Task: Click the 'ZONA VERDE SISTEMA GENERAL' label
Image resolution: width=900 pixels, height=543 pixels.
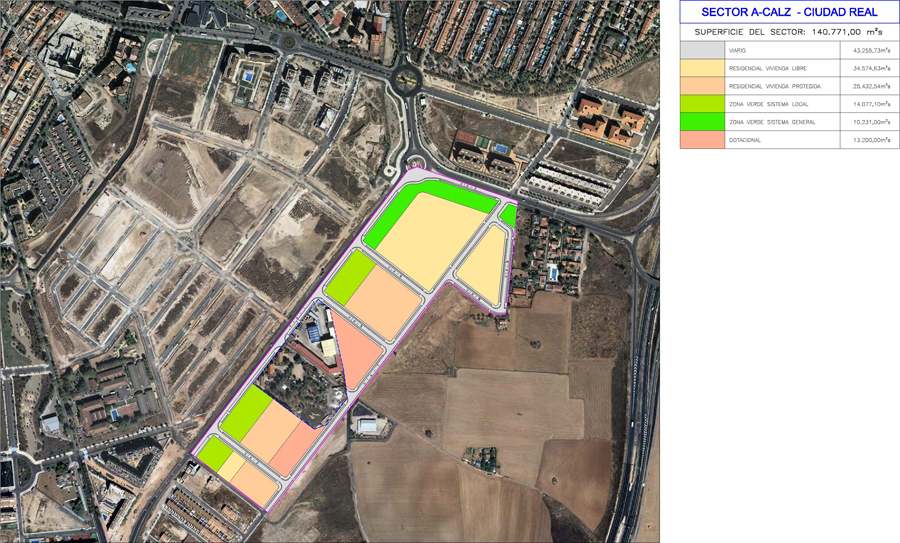Action: pos(772,122)
